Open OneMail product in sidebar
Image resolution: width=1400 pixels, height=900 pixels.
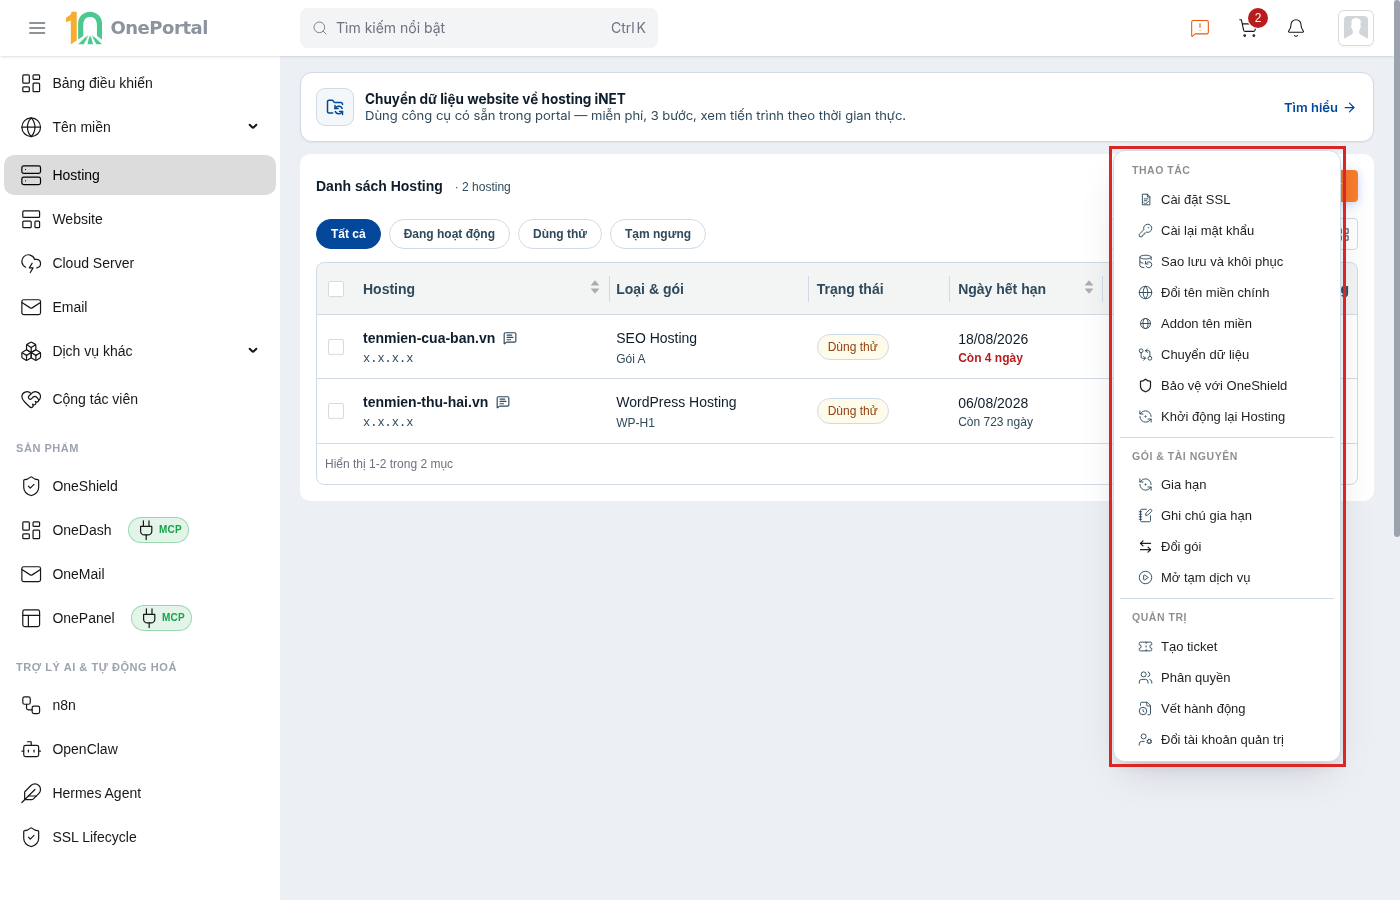pos(140,574)
